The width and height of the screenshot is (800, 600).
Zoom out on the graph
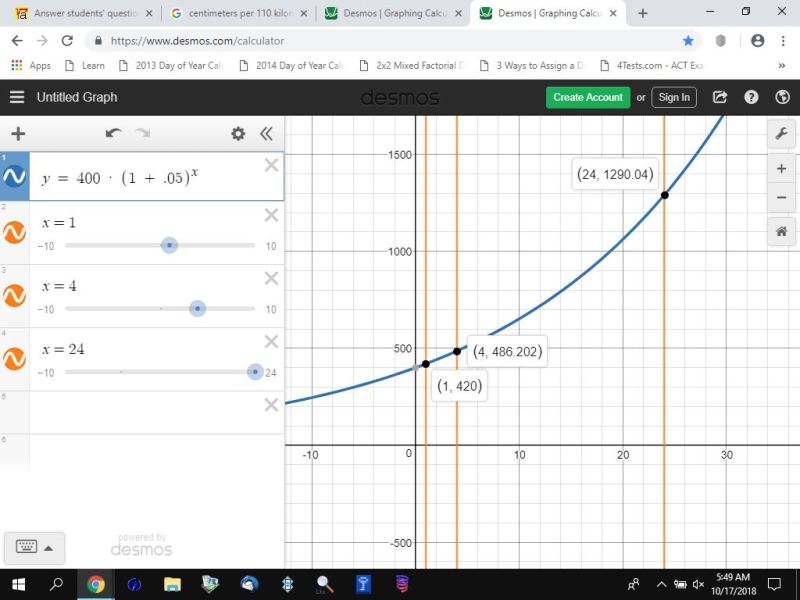pos(781,197)
